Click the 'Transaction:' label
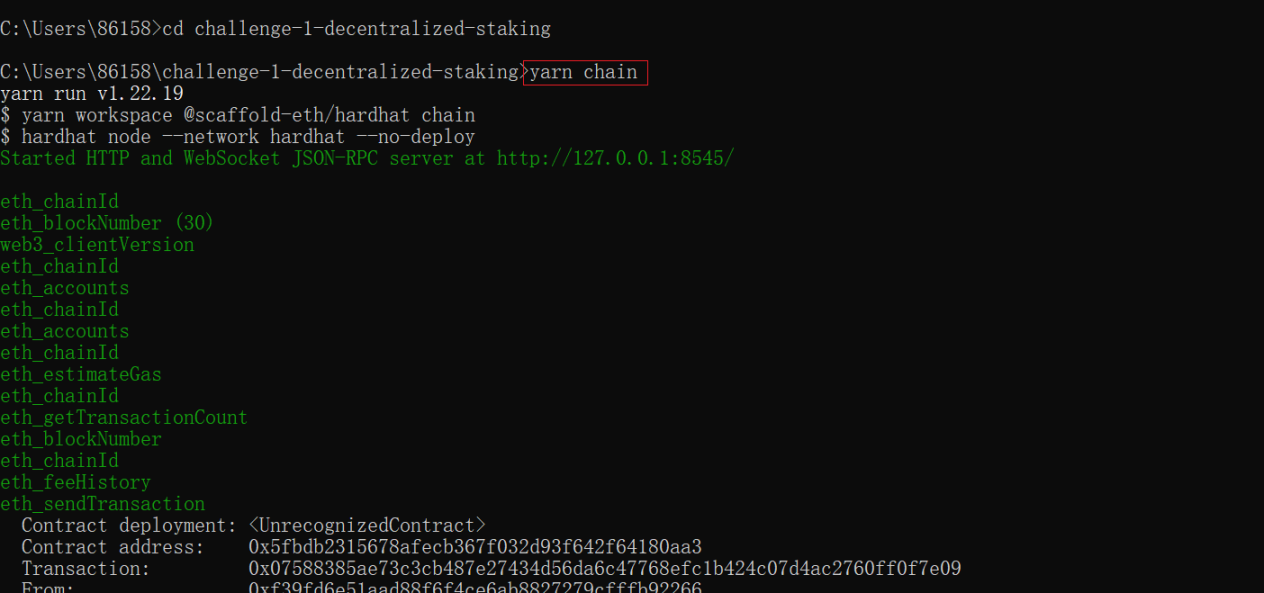The image size is (1264, 593). (x=86, y=569)
